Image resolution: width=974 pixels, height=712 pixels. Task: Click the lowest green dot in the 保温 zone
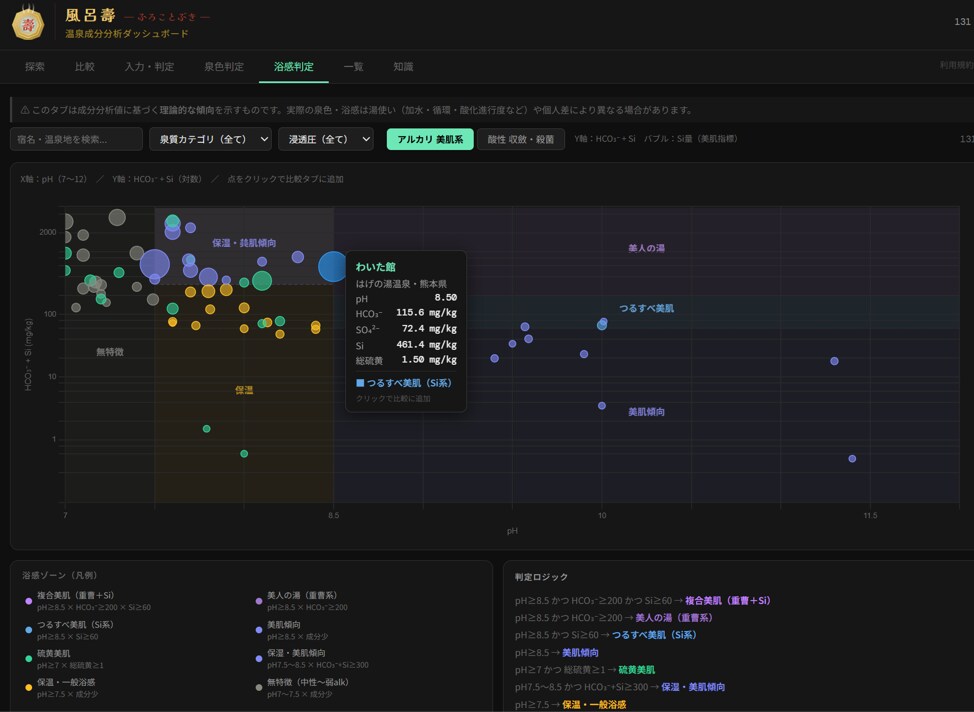coord(244,454)
